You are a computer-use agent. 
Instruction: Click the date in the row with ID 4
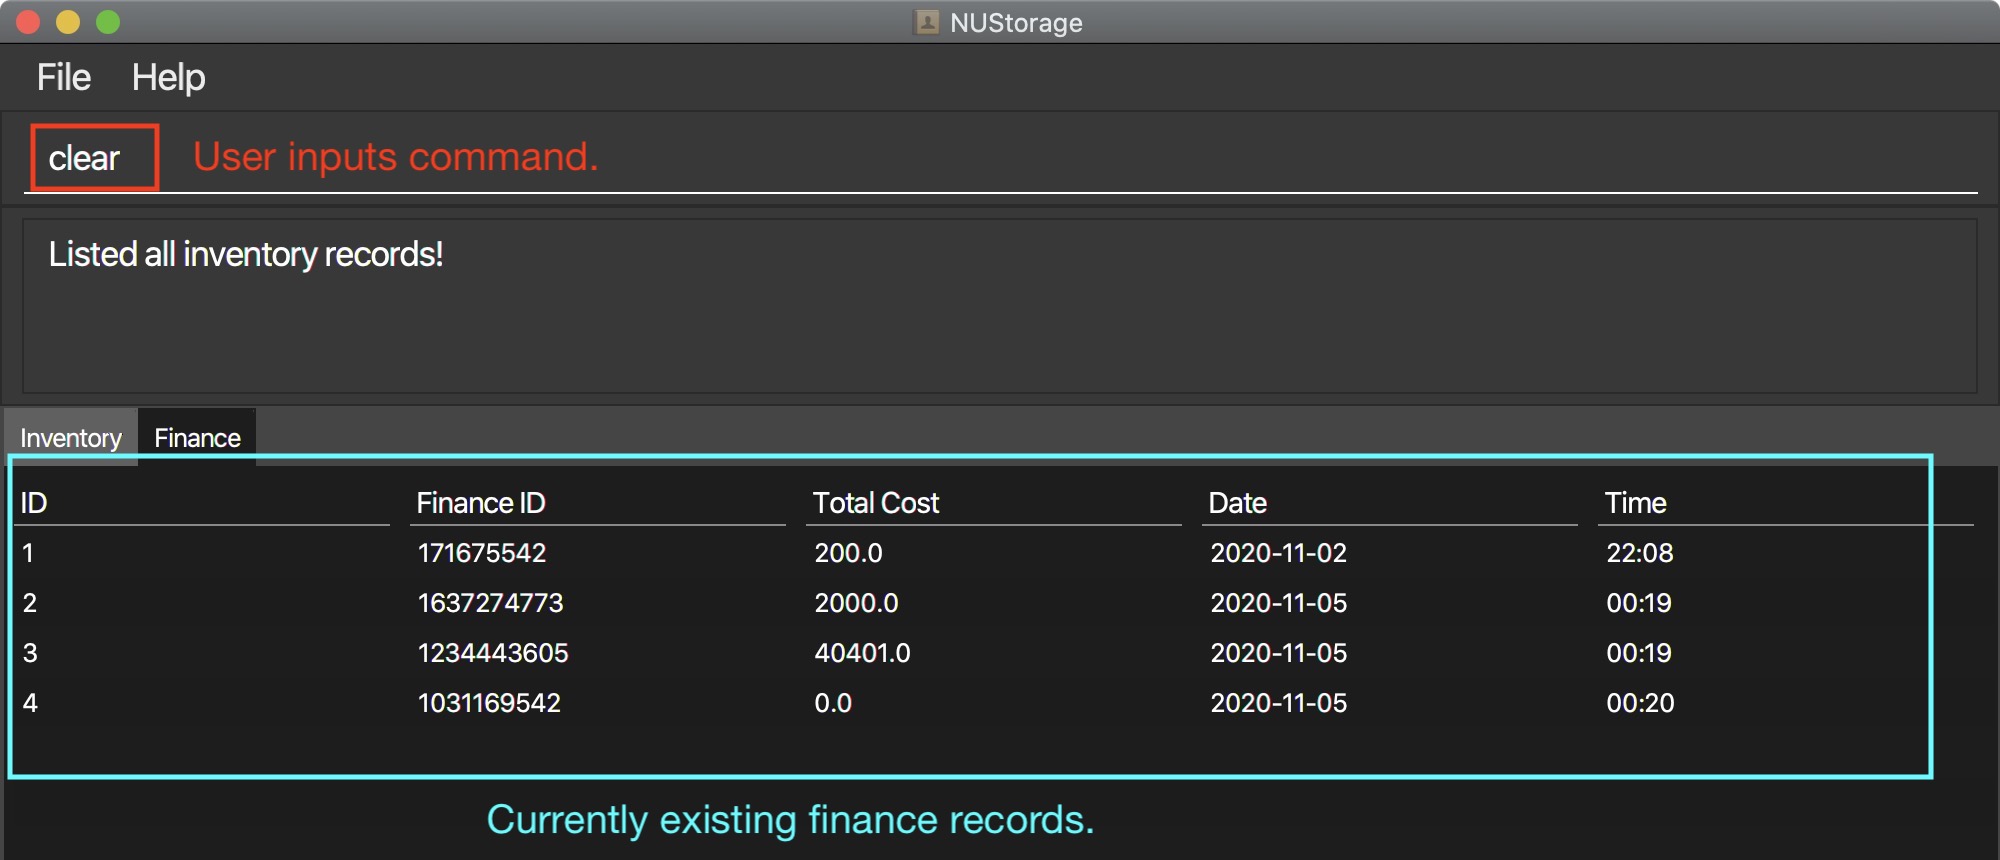coord(1279,703)
